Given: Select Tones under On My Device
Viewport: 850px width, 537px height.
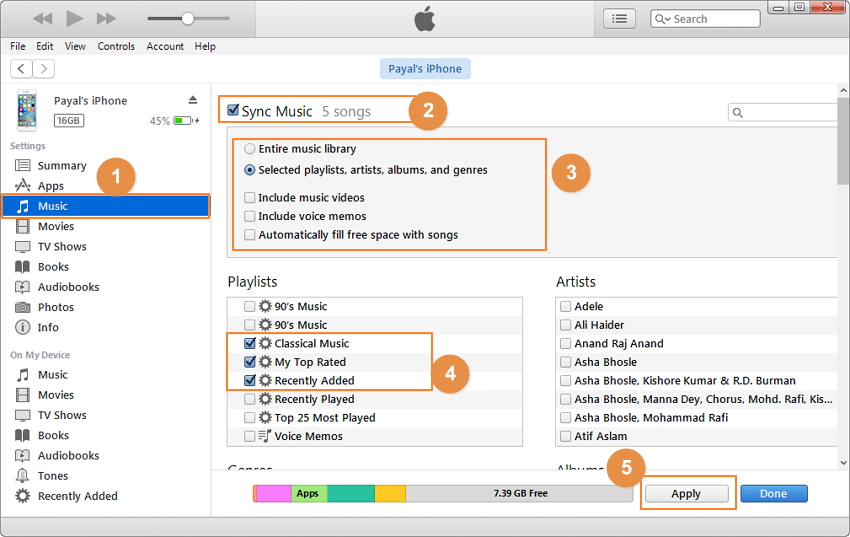Looking at the screenshot, I should [x=53, y=476].
